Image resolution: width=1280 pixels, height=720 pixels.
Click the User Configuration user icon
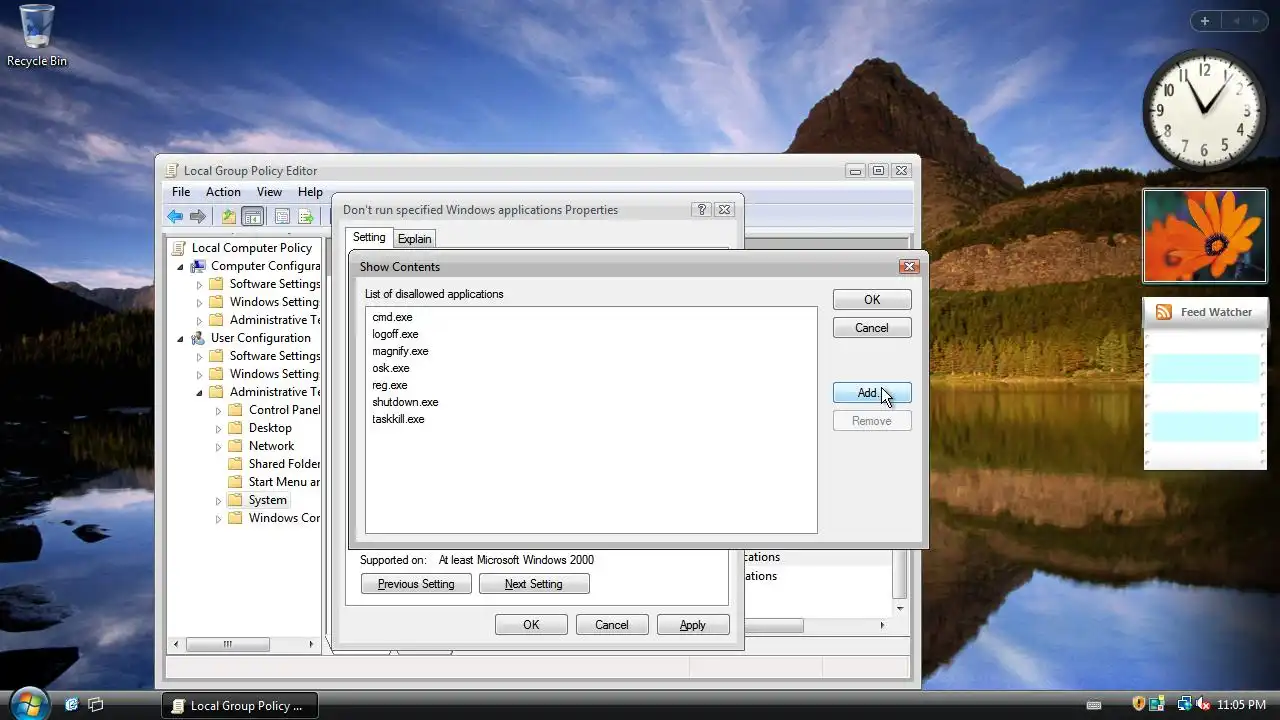tap(198, 338)
